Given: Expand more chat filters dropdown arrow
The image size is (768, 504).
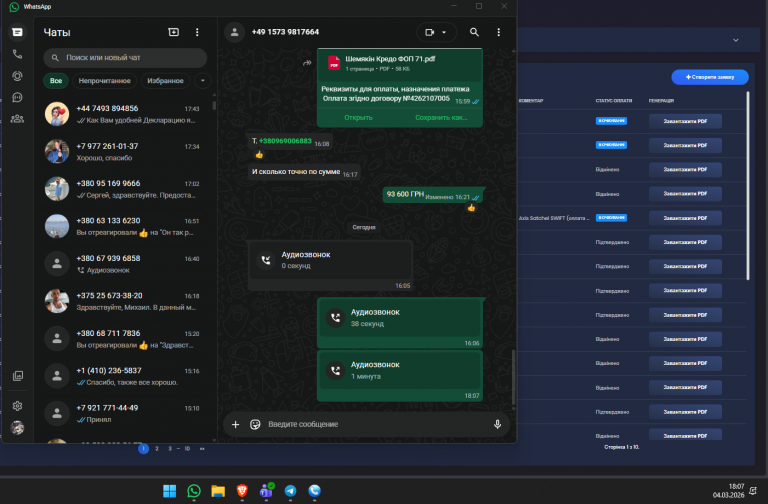Looking at the screenshot, I should [x=202, y=81].
